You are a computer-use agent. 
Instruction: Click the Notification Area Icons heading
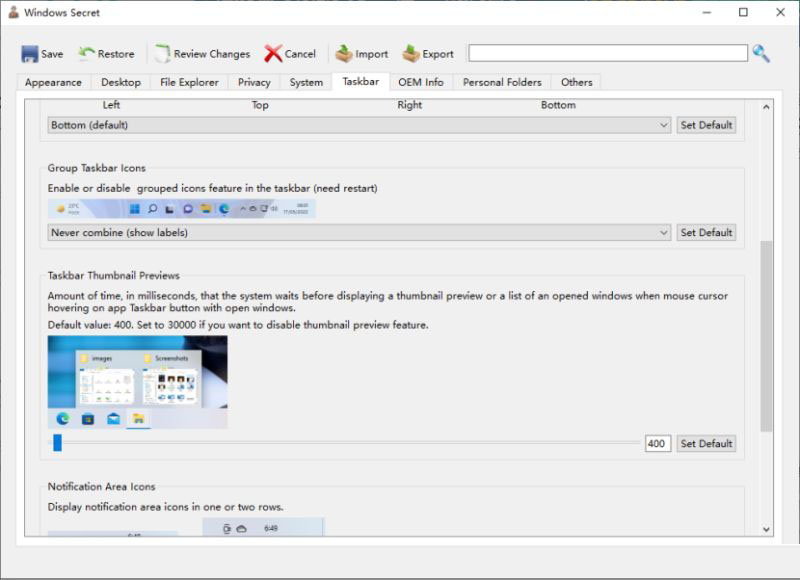102,487
